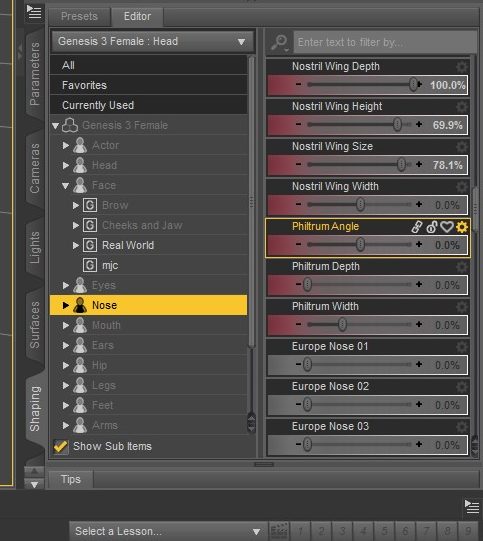Screen dimensions: 483x541
Task: Expand the Nose tree item arrow
Action: click(x=65, y=305)
